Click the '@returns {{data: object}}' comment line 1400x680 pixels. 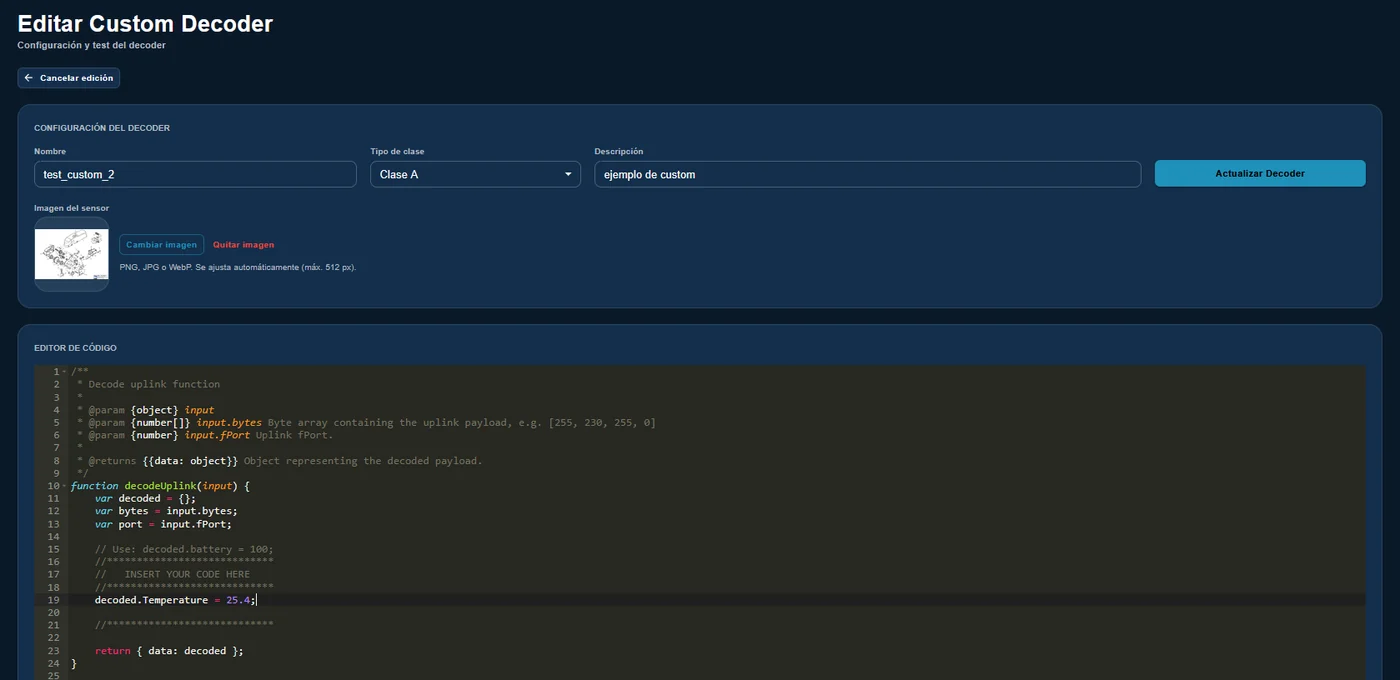point(280,461)
